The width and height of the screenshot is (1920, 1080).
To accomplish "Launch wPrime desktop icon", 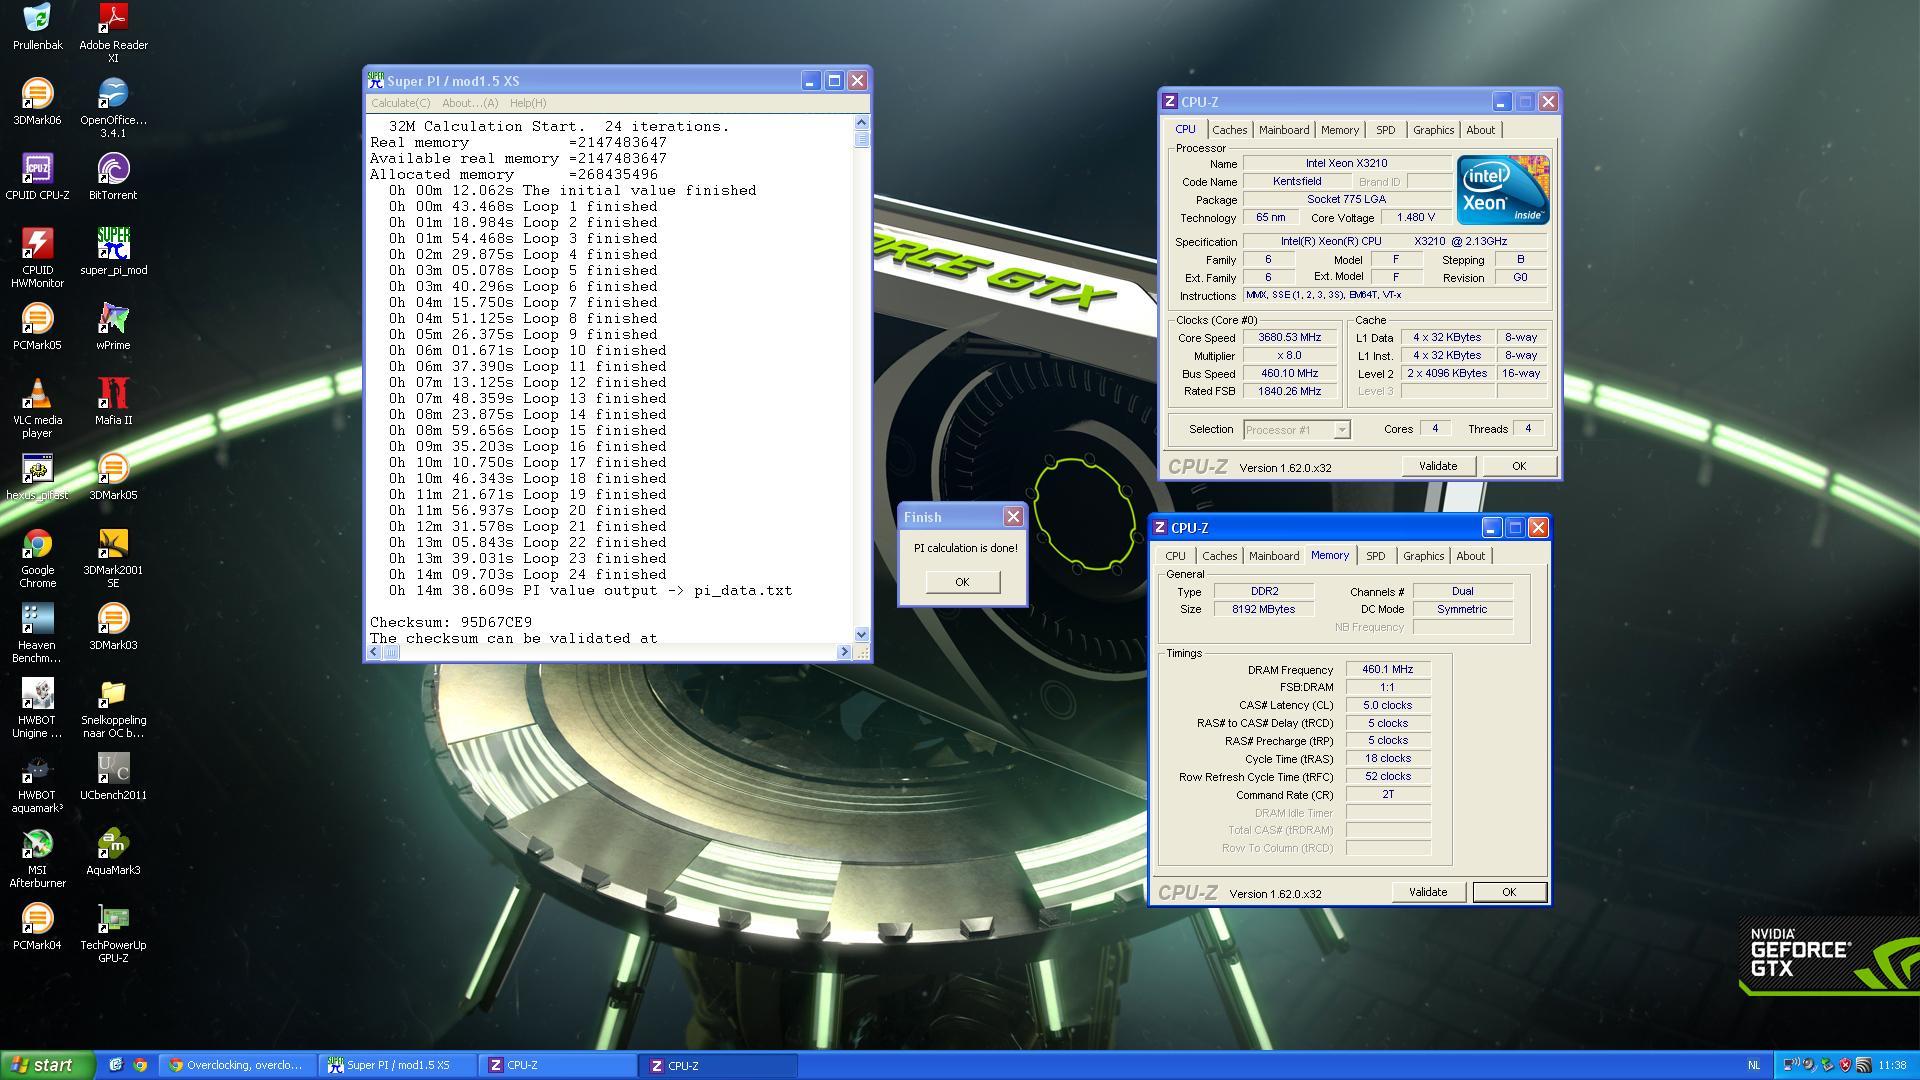I will point(113,326).
